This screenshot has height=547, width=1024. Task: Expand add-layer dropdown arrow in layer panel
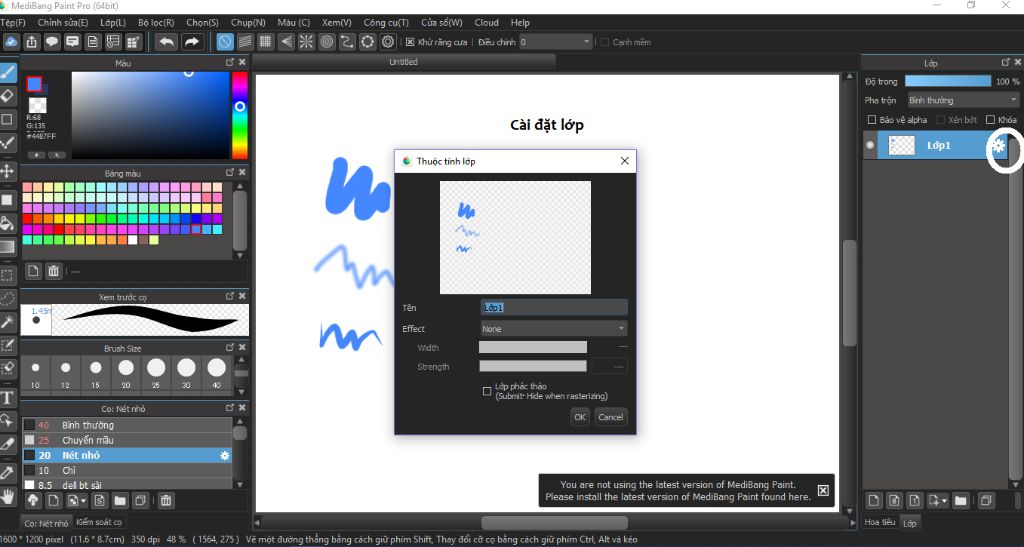(x=945, y=501)
